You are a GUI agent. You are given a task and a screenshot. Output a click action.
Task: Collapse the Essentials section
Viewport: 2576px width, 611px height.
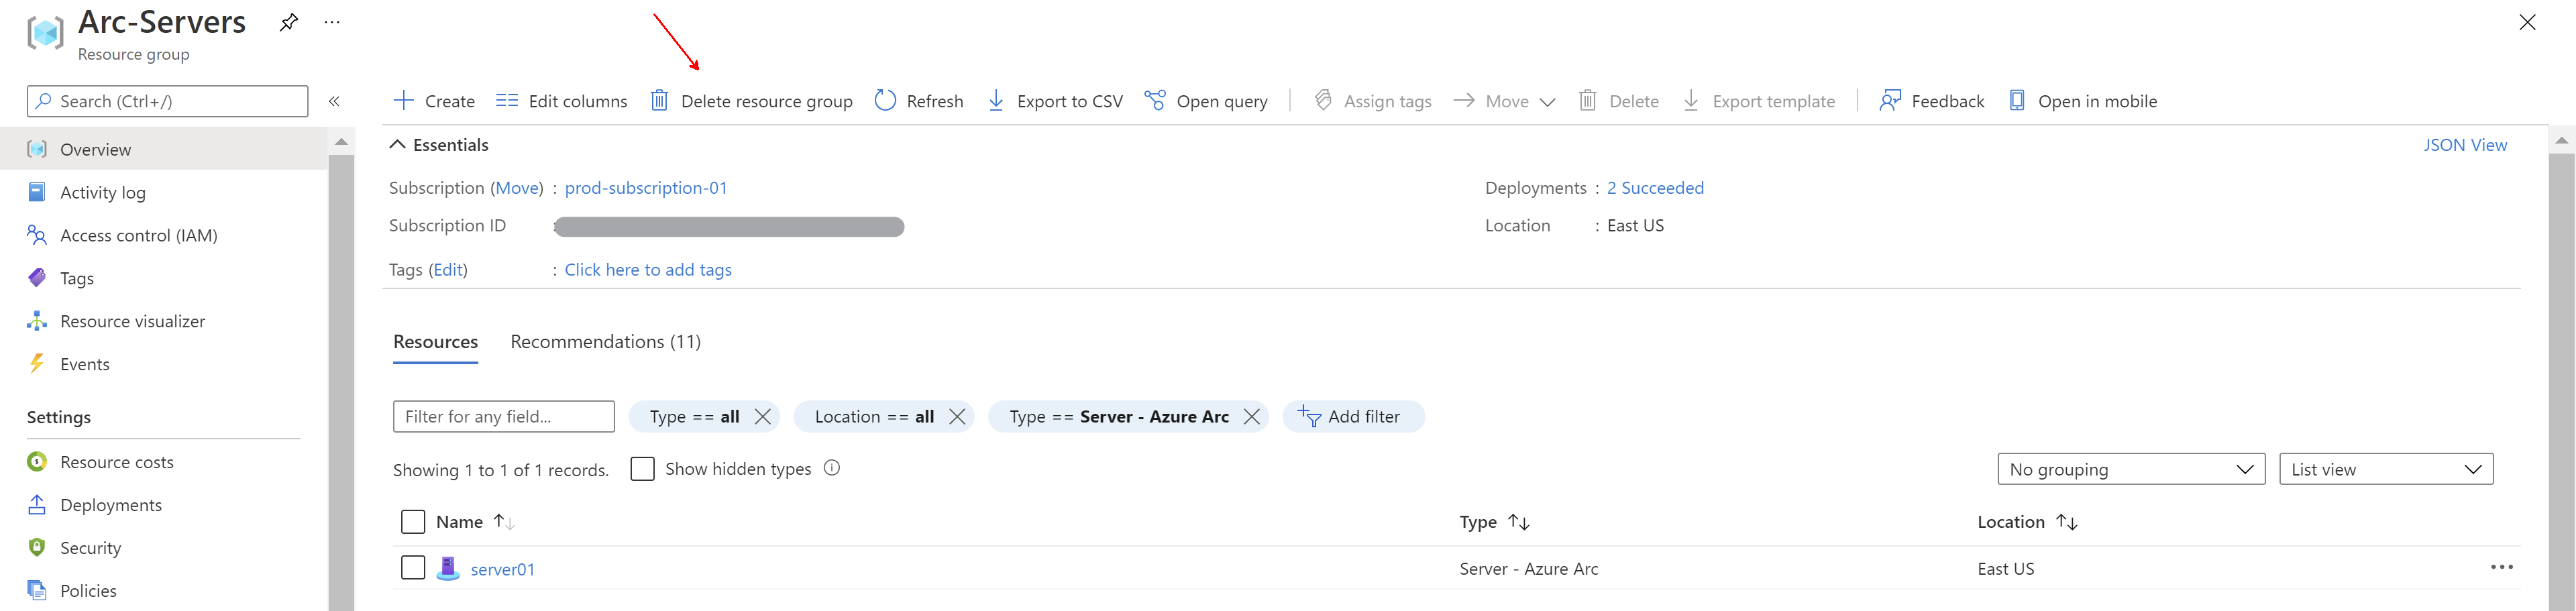[439, 145]
